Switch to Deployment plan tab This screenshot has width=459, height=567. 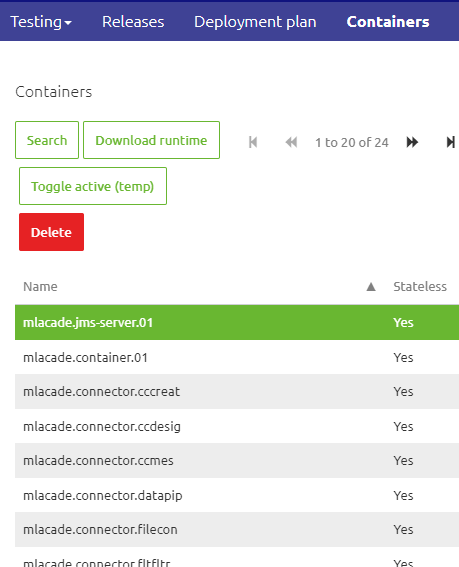255,22
